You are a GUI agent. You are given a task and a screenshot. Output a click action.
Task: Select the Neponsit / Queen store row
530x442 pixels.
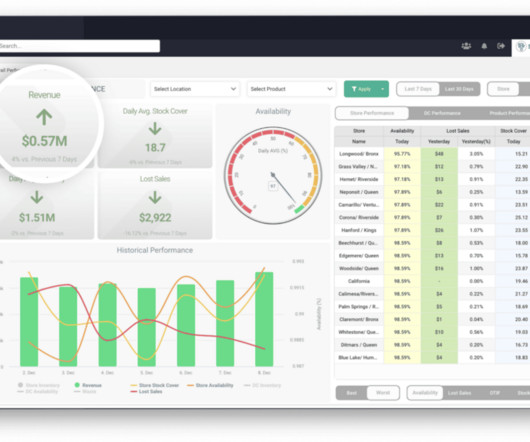click(x=432, y=192)
